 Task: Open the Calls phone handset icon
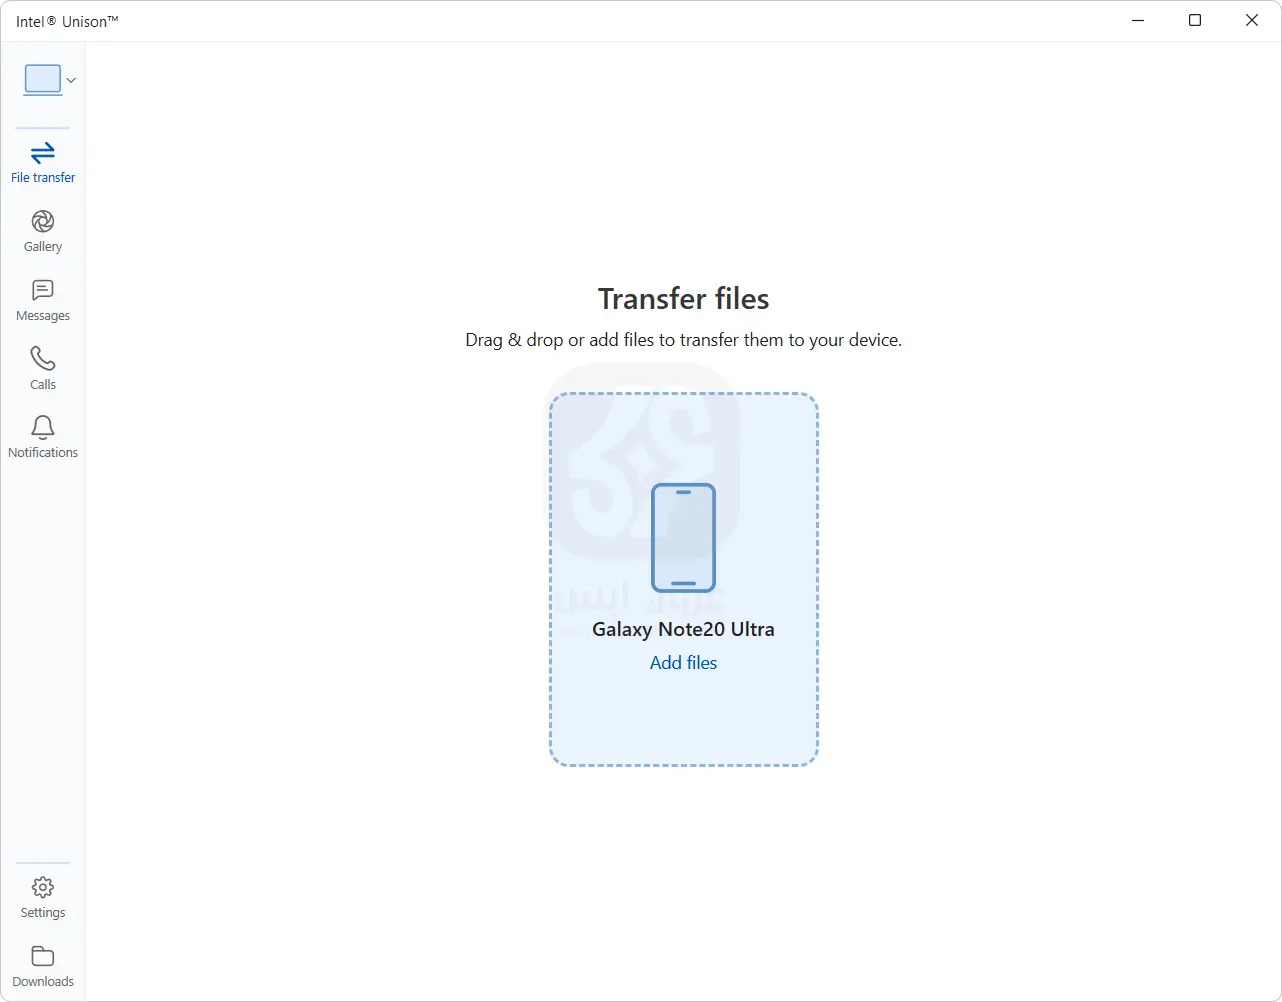43,358
